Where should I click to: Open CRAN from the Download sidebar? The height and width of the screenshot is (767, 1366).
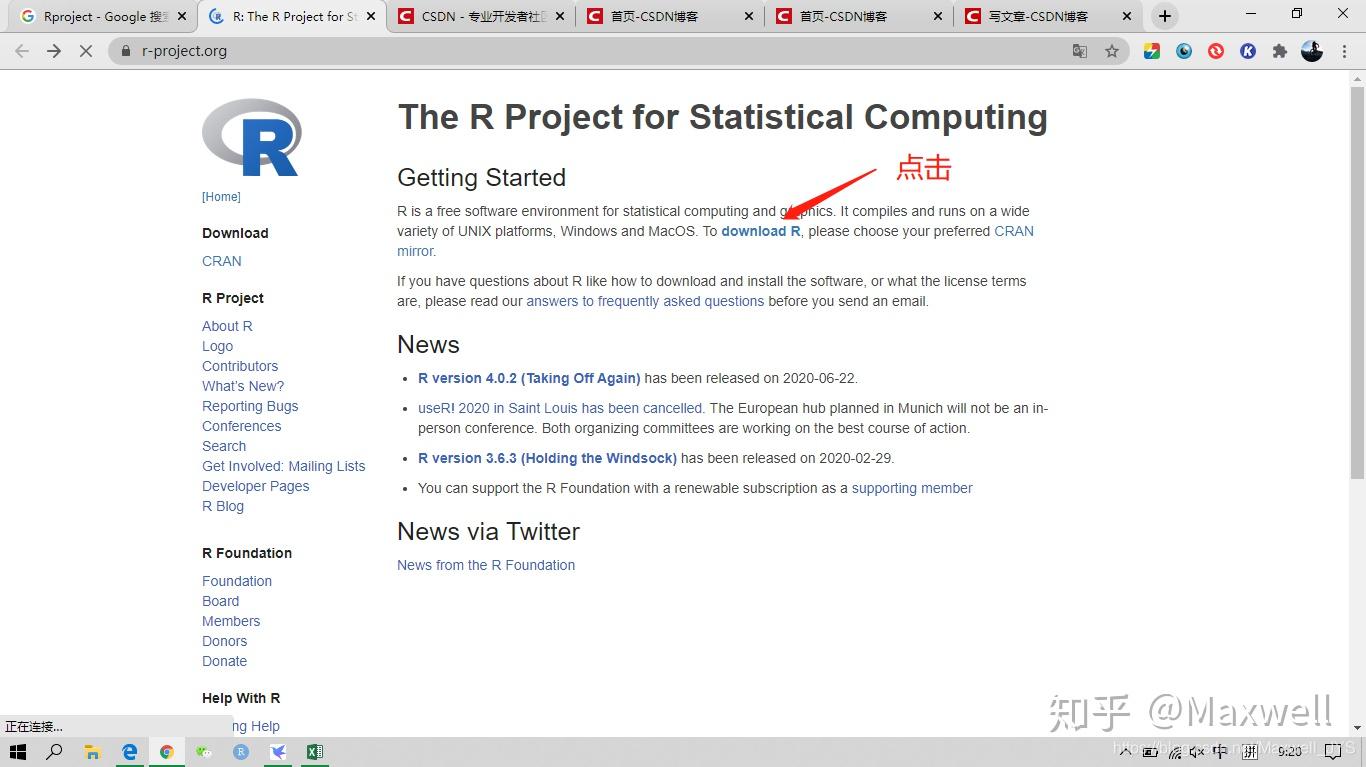(221, 261)
